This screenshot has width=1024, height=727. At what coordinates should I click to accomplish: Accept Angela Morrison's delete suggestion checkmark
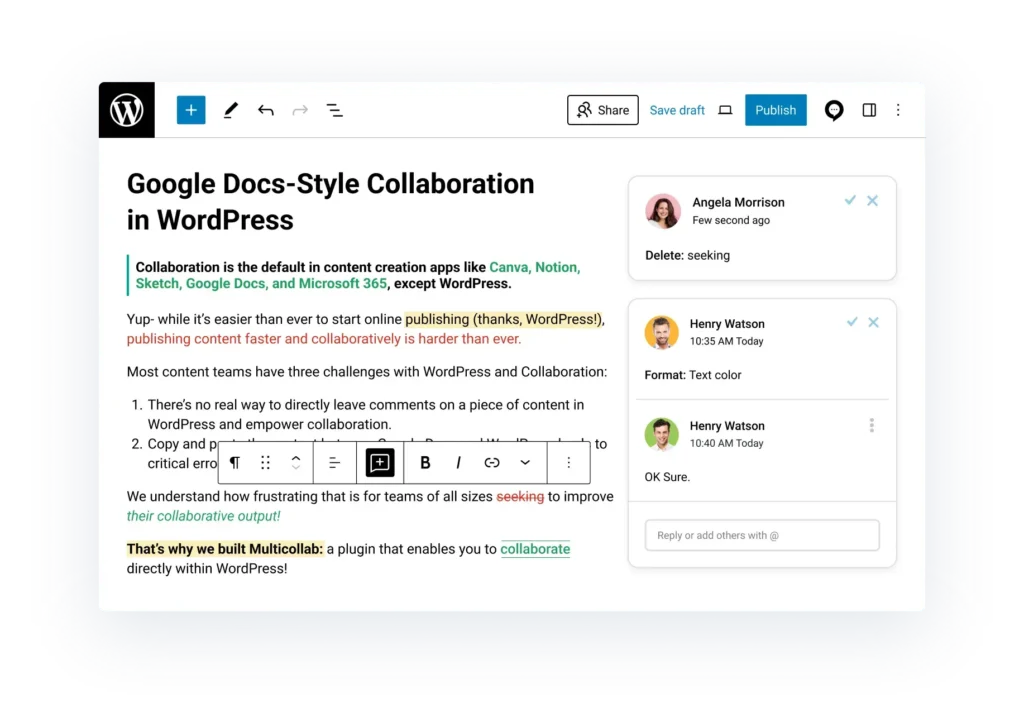click(850, 201)
